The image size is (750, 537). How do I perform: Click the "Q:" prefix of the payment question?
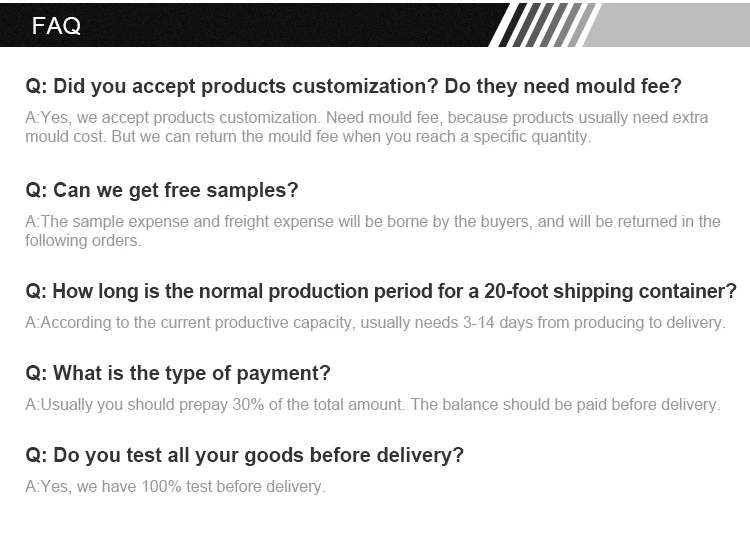(36, 374)
